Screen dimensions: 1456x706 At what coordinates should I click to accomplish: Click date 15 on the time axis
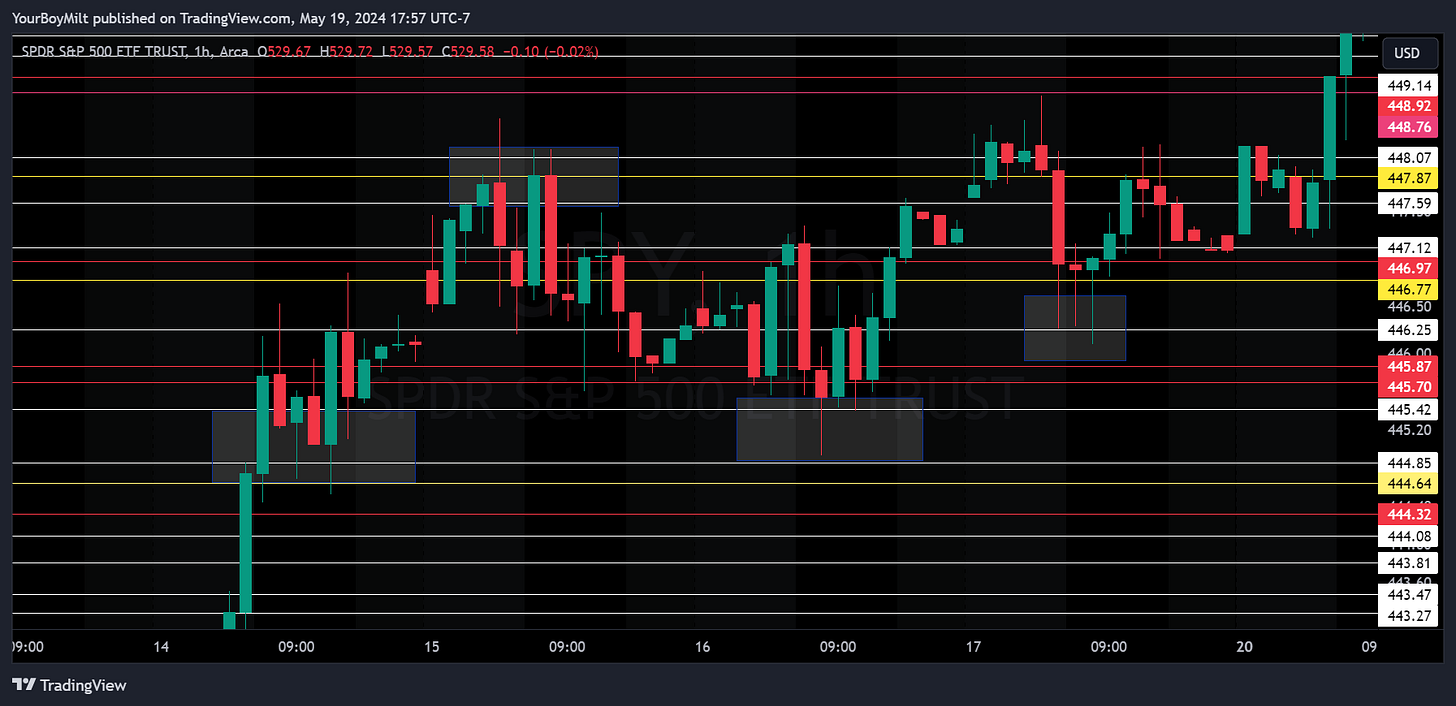[x=432, y=647]
